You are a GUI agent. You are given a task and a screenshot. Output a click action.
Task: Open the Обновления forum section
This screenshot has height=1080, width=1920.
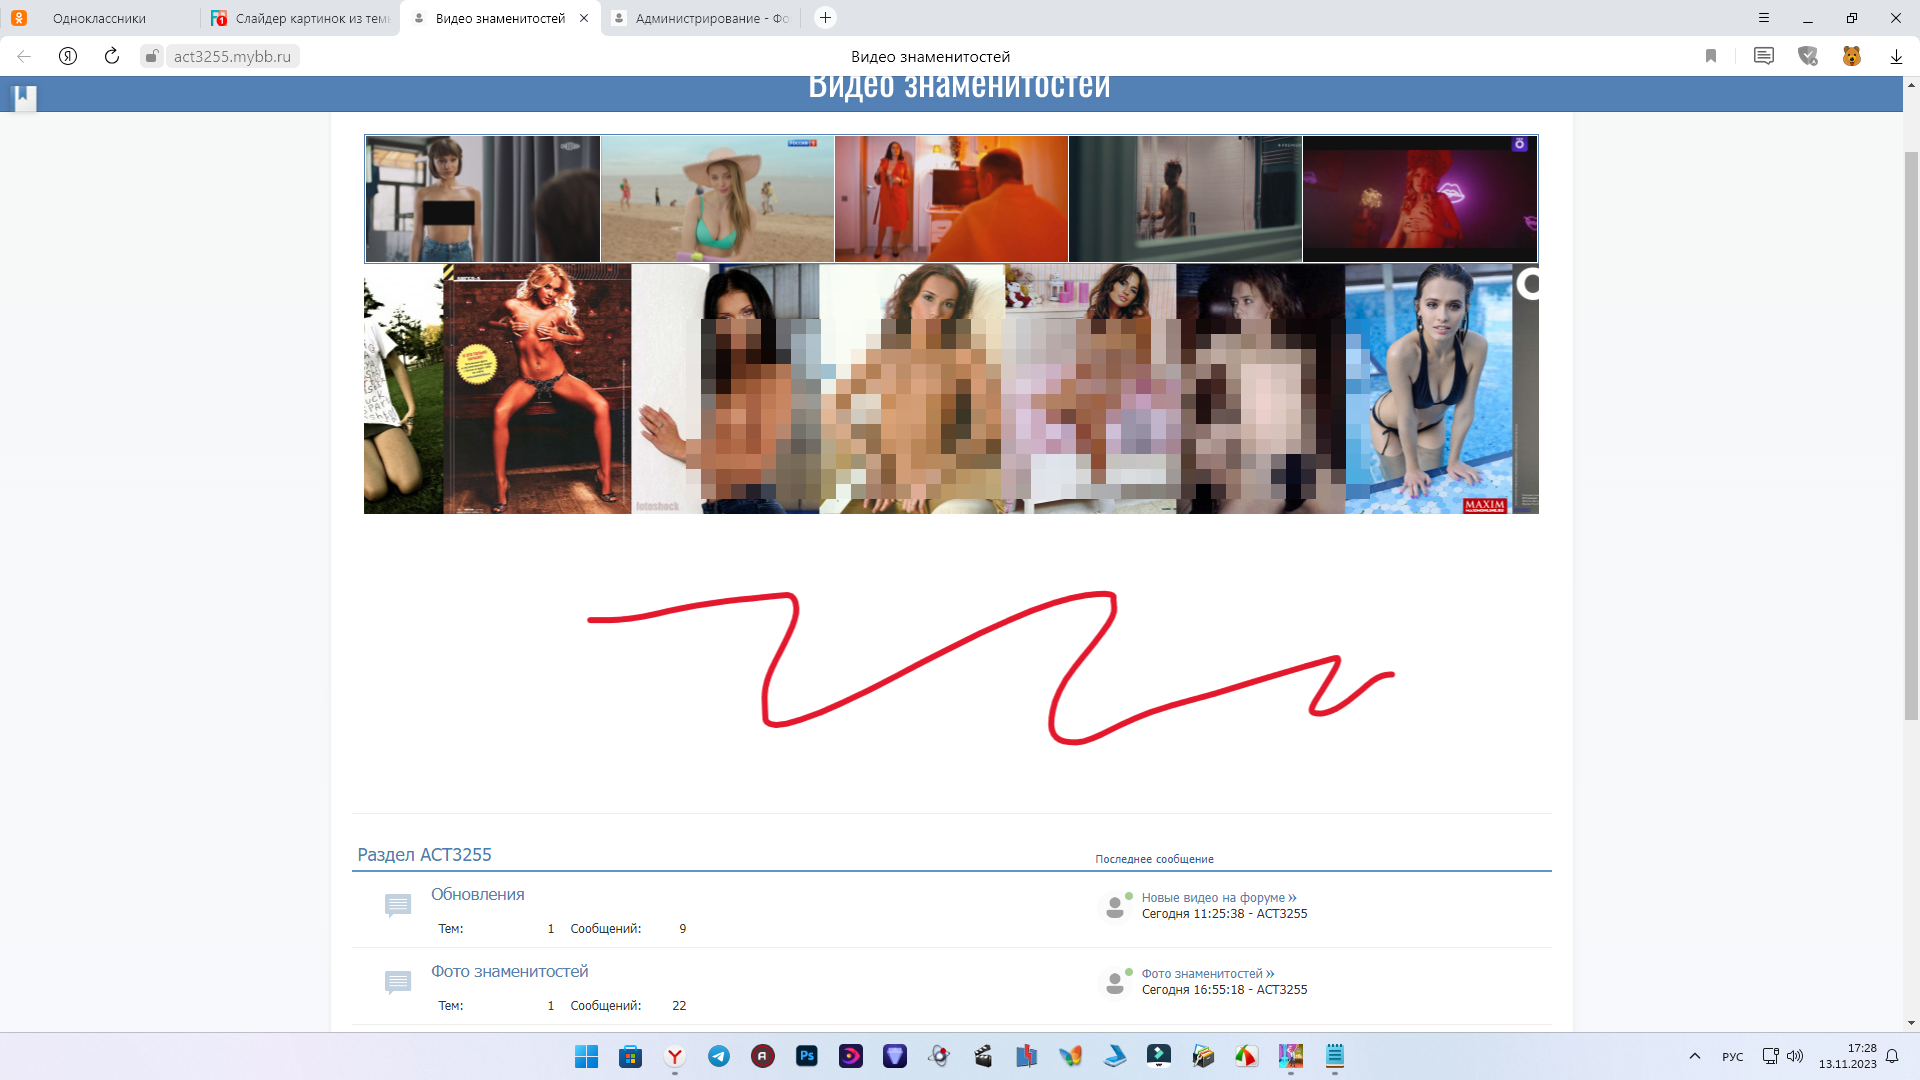(477, 894)
